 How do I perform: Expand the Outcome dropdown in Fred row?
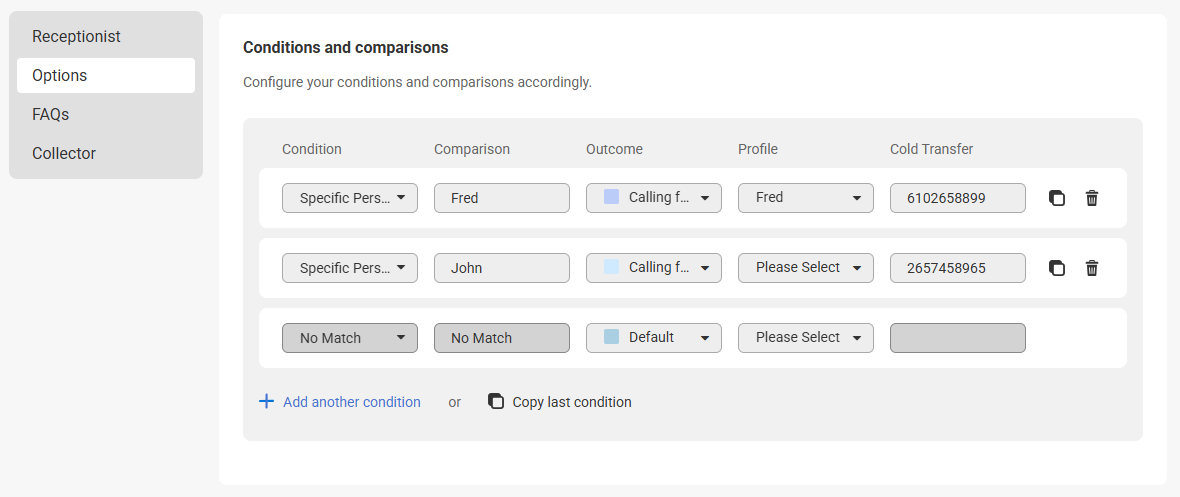coord(654,198)
